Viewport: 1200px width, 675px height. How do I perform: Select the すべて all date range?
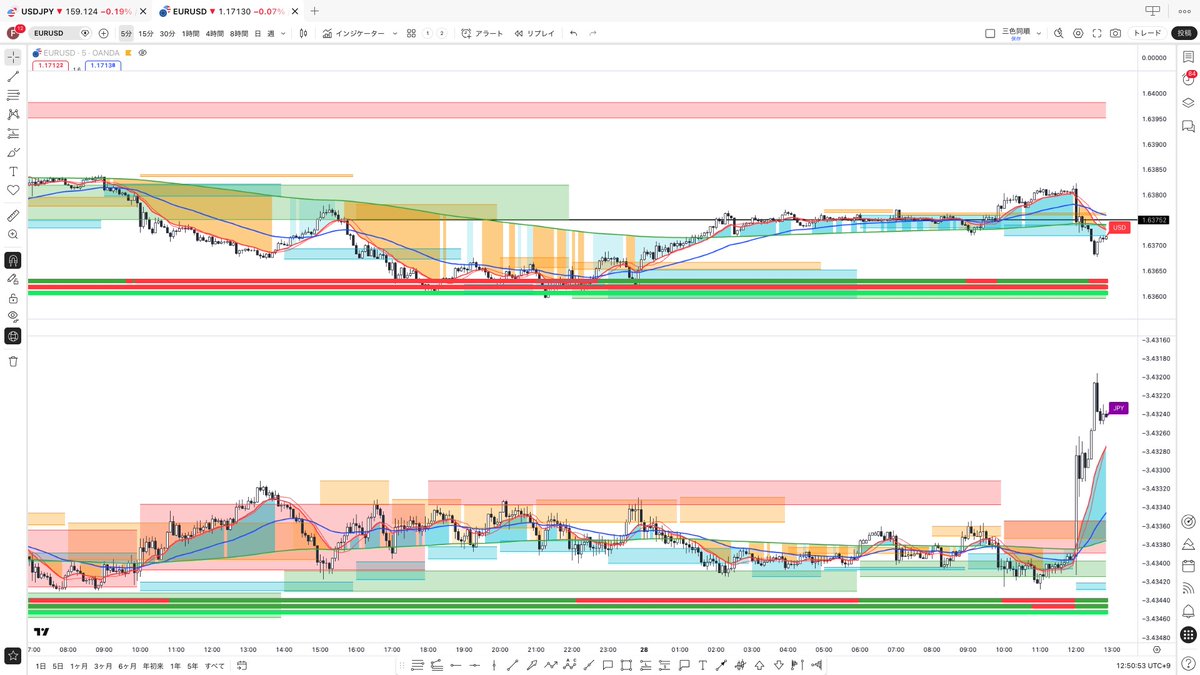(215, 665)
